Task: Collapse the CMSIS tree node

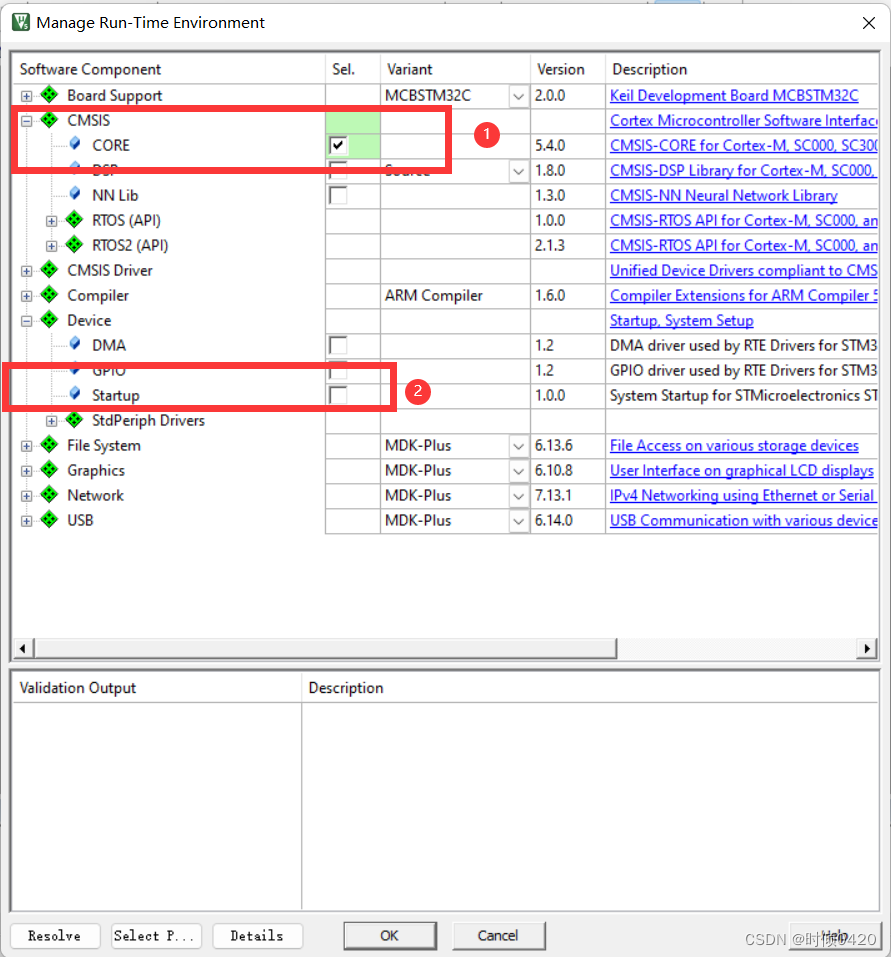Action: point(26,121)
